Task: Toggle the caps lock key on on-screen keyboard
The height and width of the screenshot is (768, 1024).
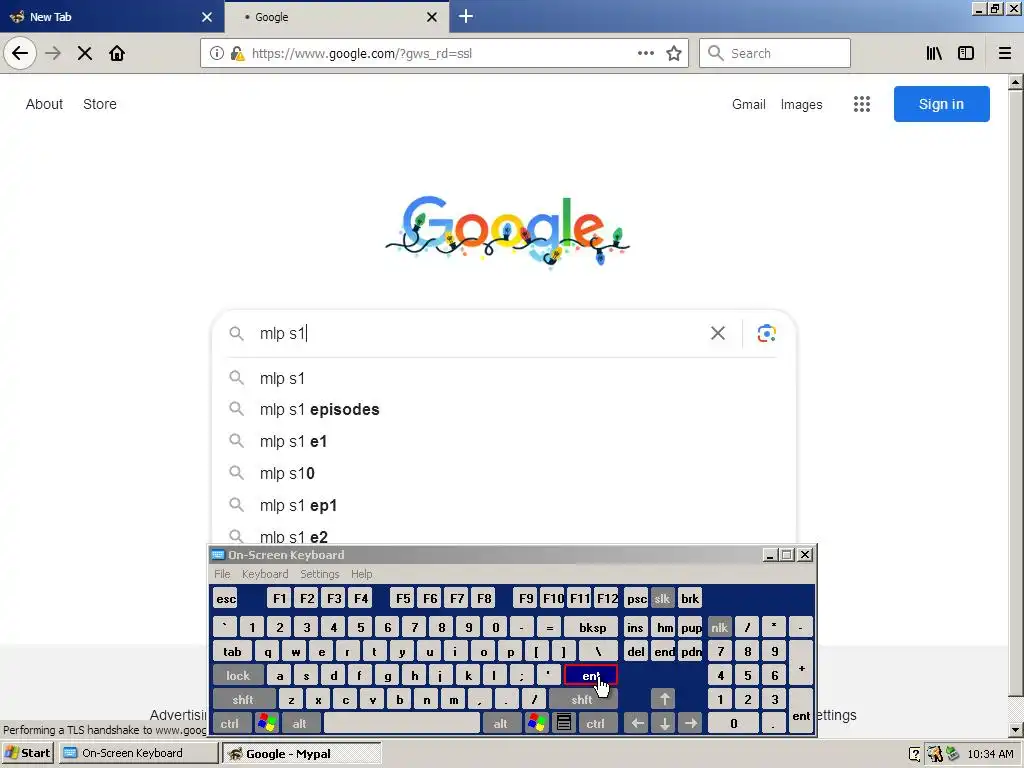Action: click(x=238, y=675)
